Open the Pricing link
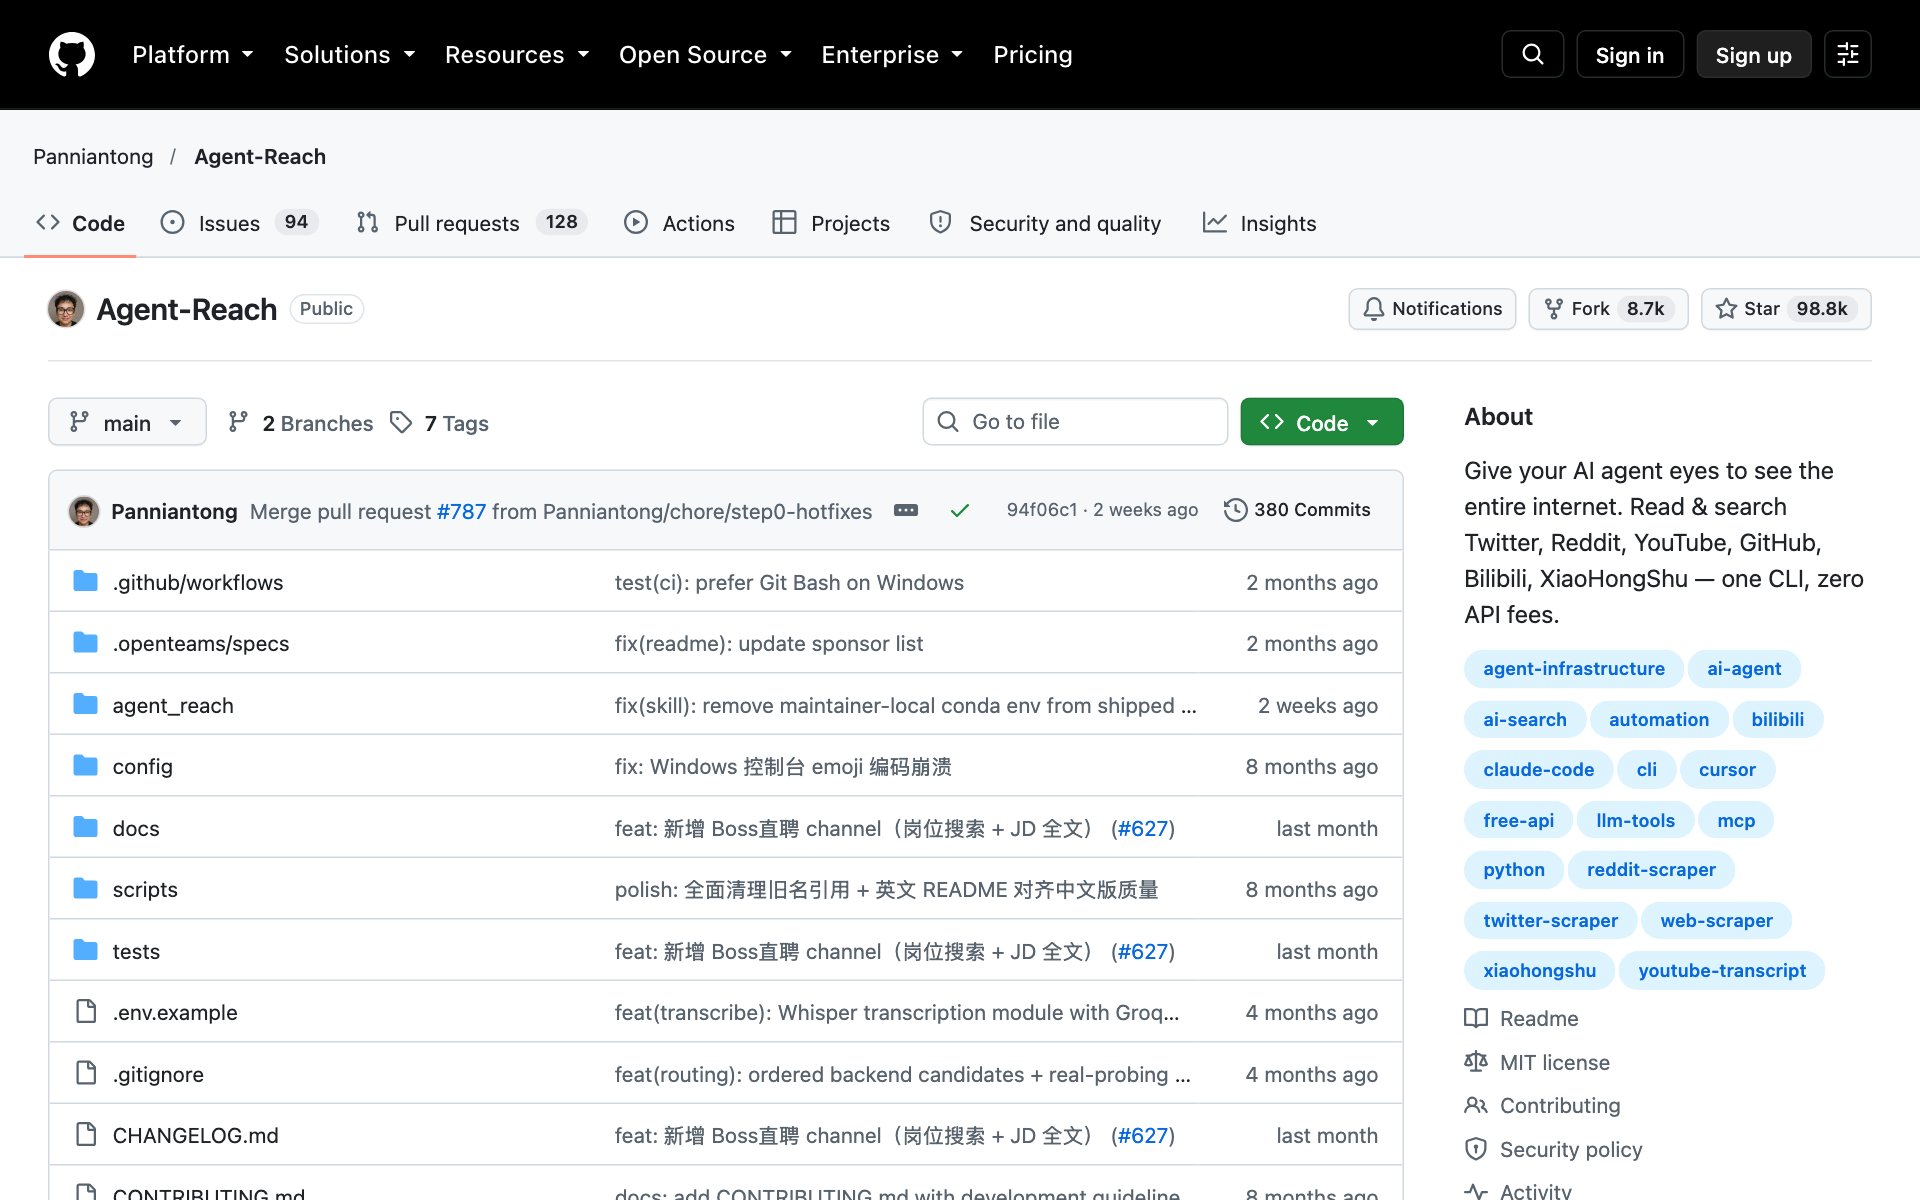The height and width of the screenshot is (1200, 1920). point(1032,55)
